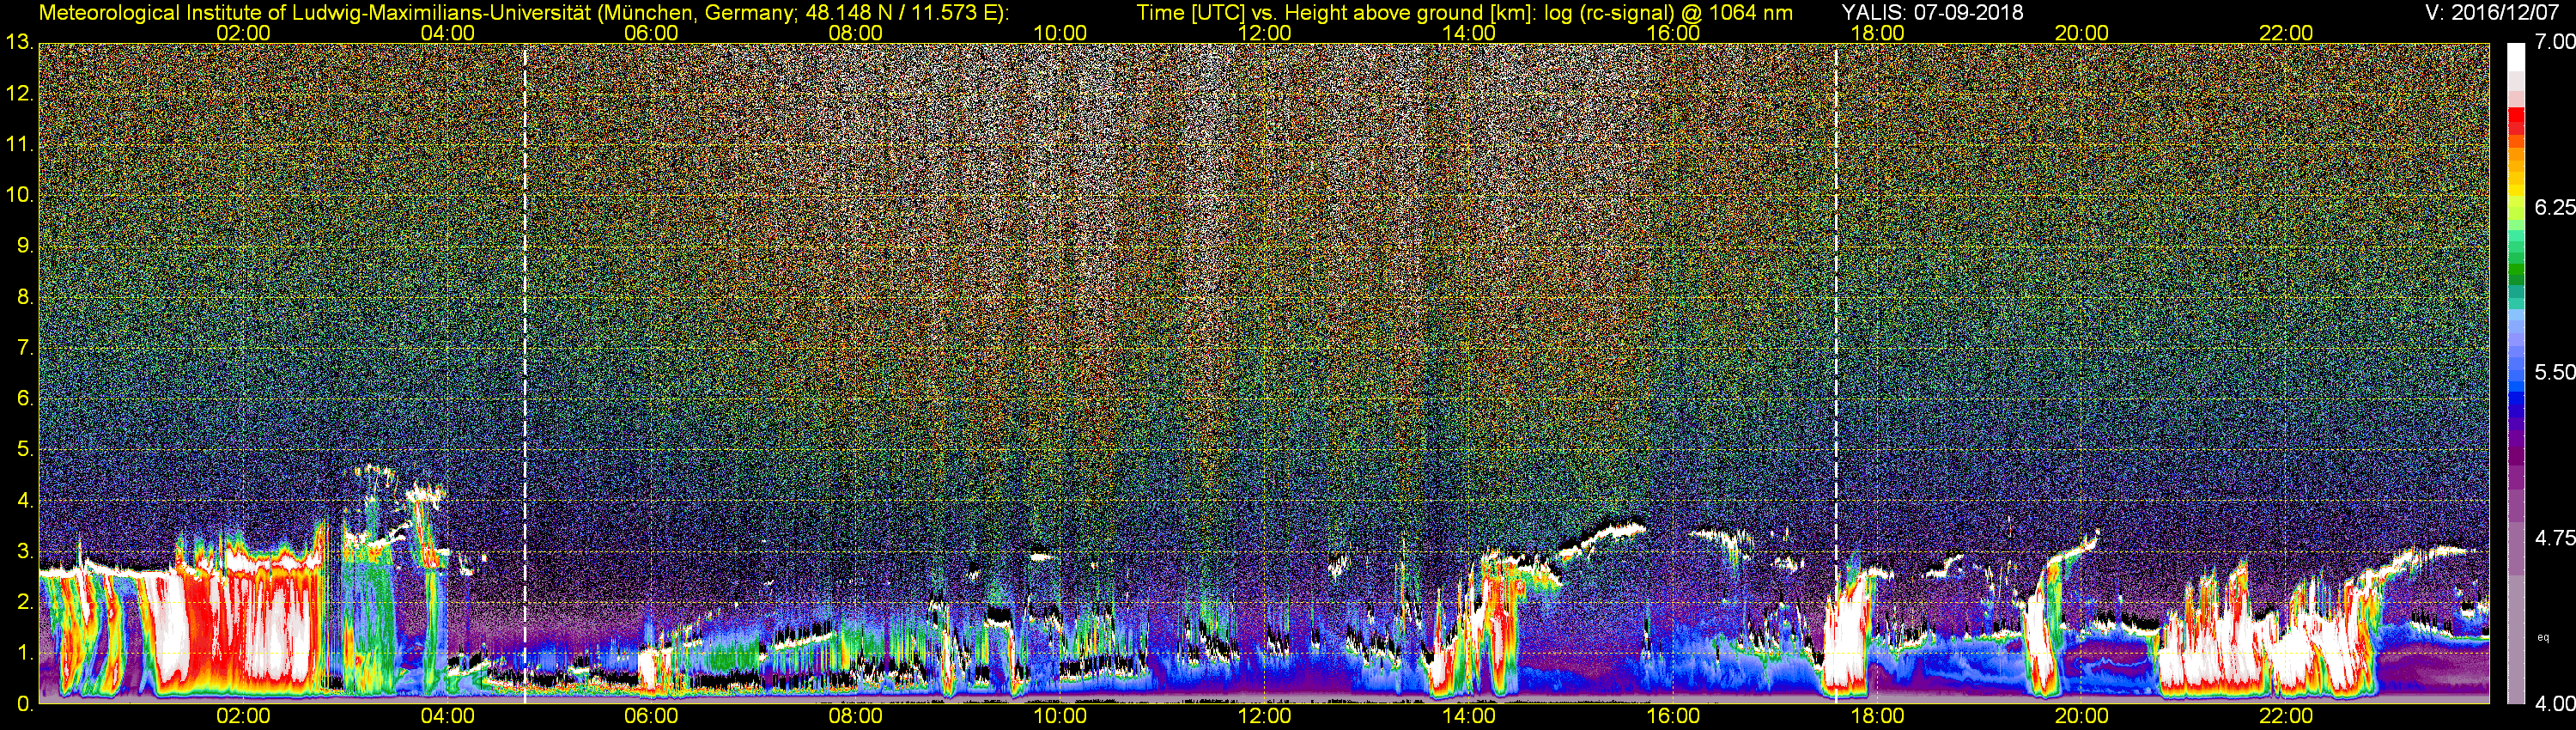The image size is (2576, 730).
Task: Click the 6.25 color scale label
Action: pyautogui.click(x=2554, y=207)
